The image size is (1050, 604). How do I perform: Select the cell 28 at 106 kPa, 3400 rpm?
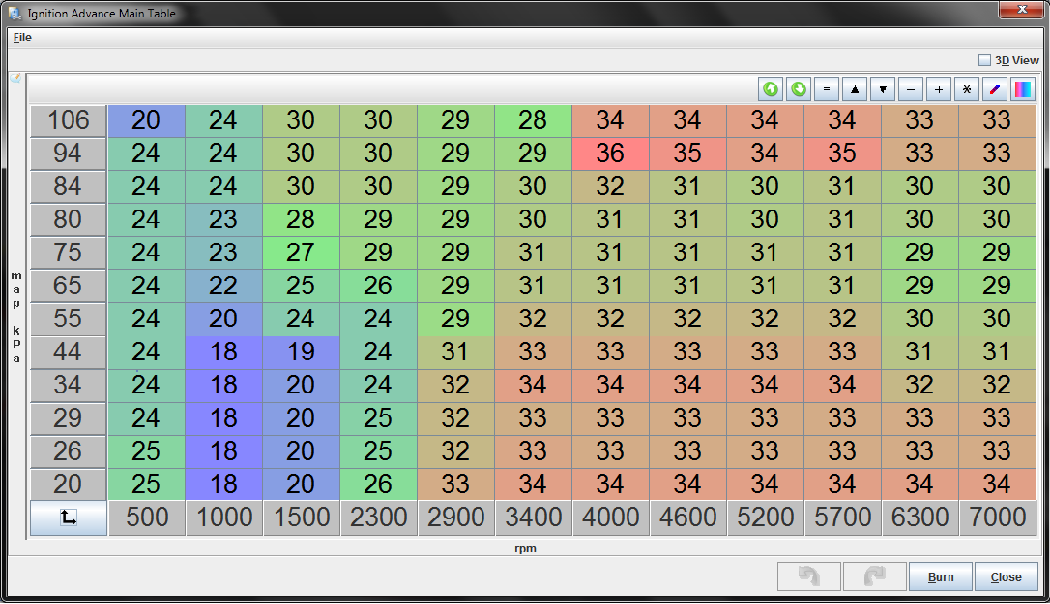tap(533, 121)
